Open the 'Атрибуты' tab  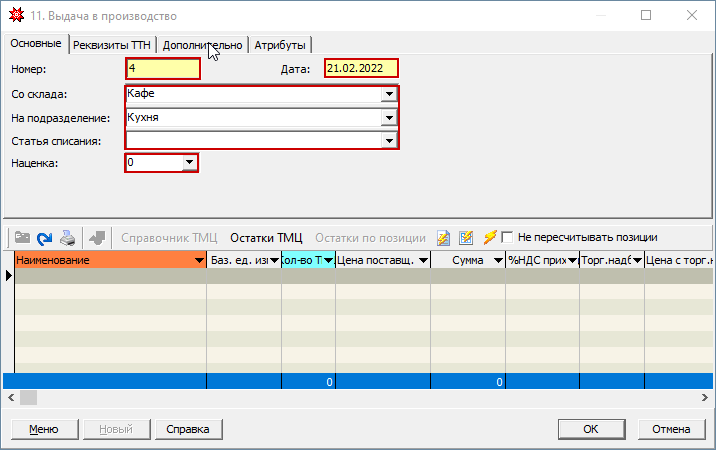(280, 45)
